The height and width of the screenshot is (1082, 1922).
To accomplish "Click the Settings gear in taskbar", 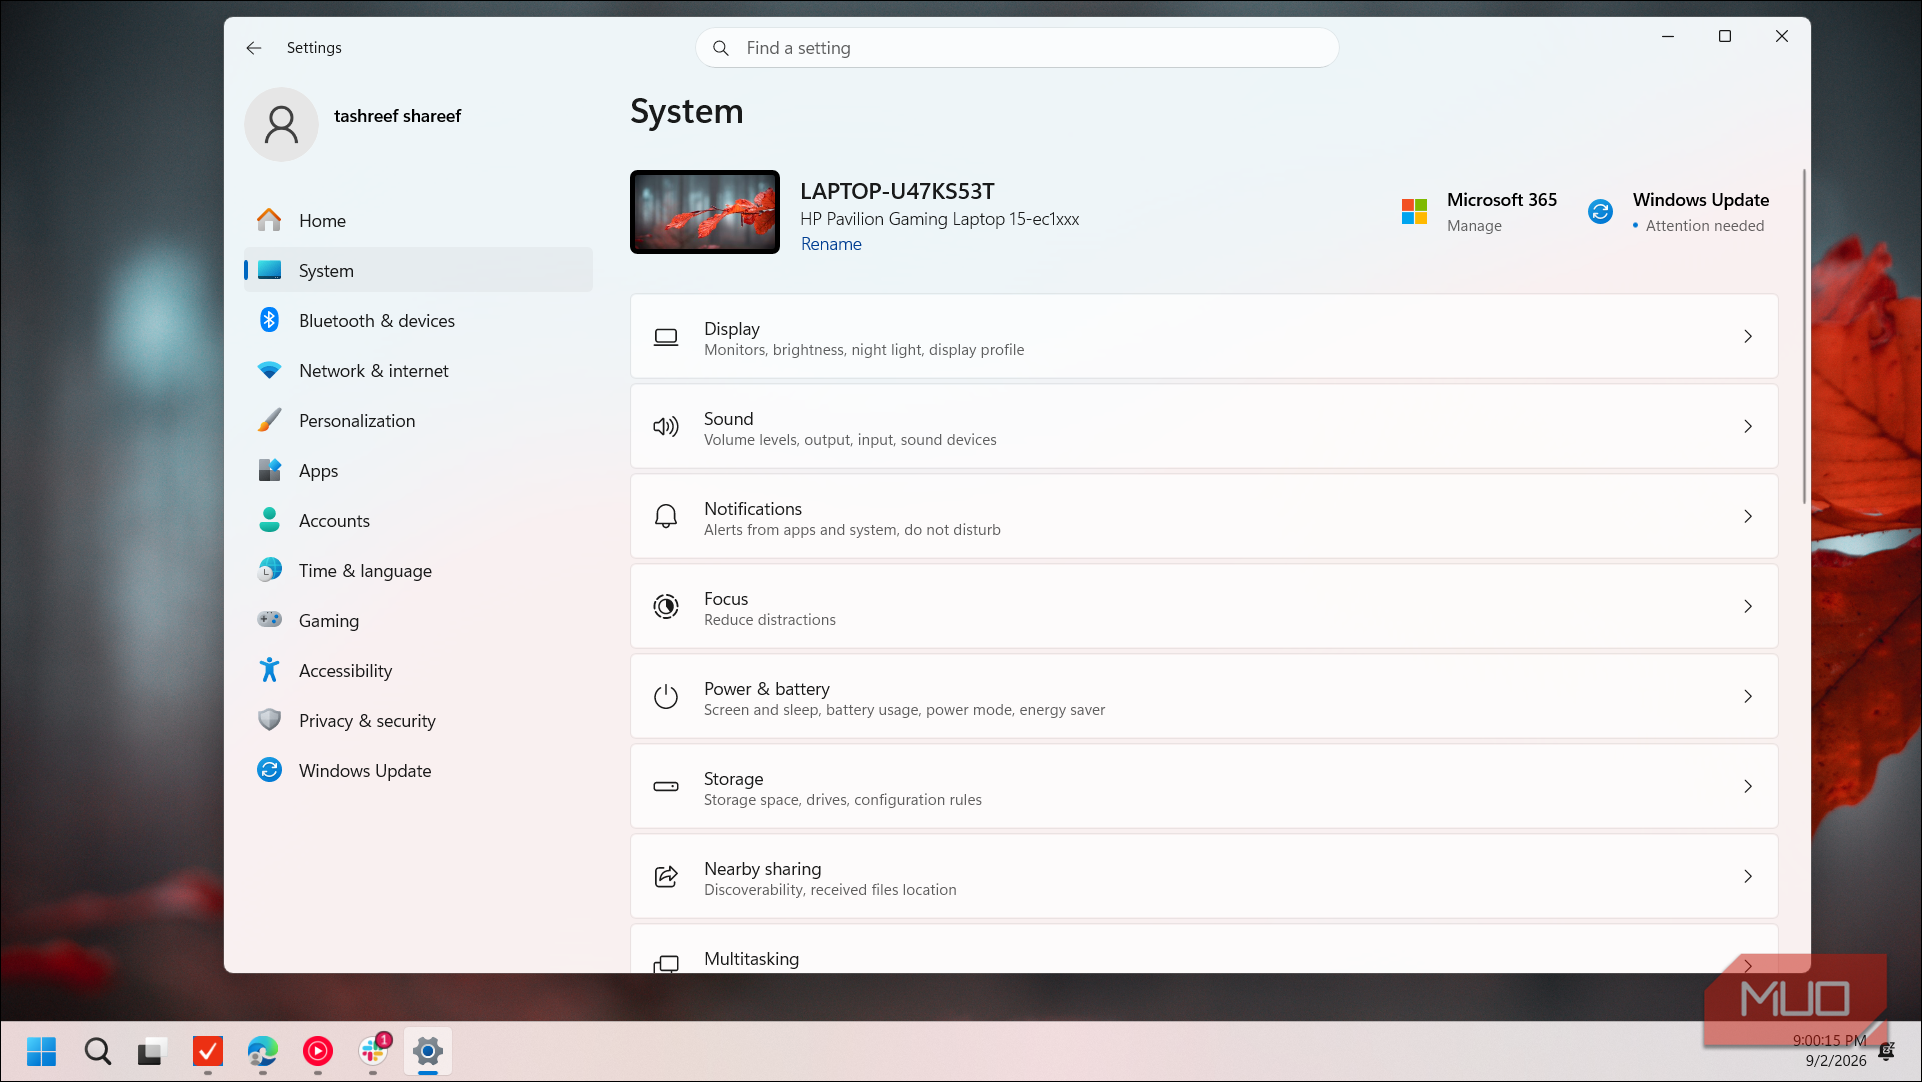I will (428, 1051).
